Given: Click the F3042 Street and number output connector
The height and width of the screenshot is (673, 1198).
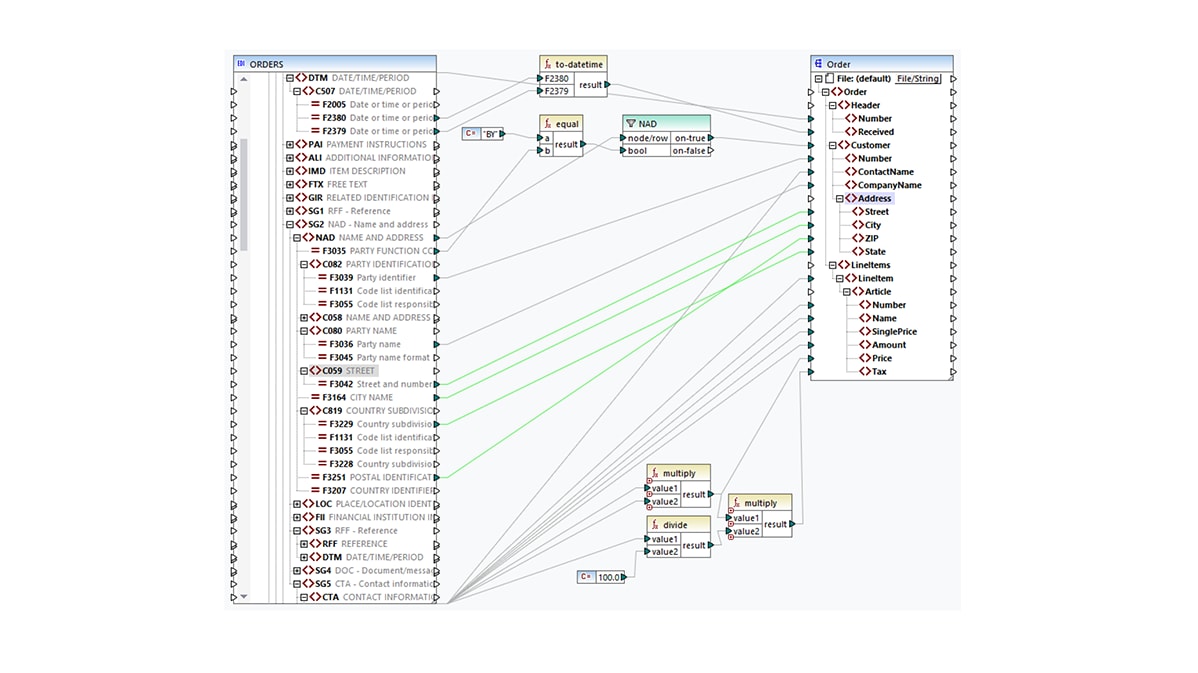Looking at the screenshot, I should 436,384.
